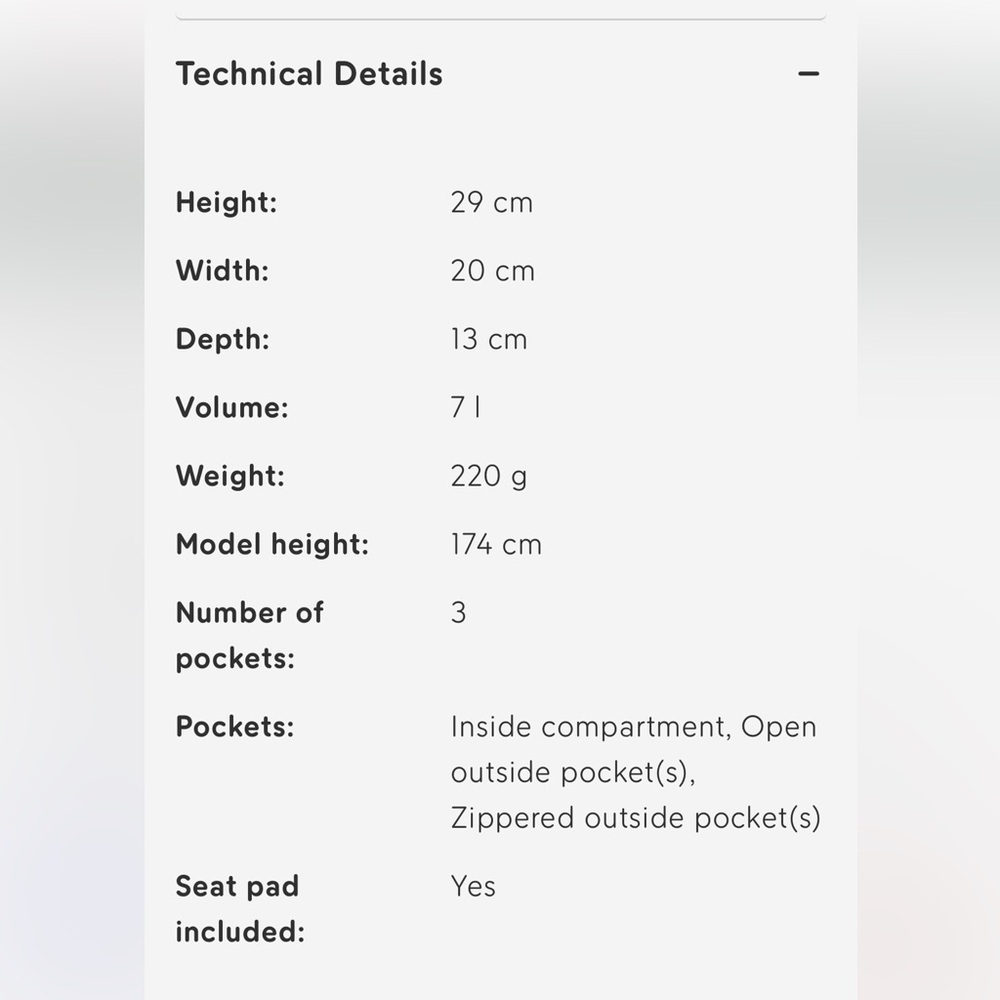Click the pocket count value 3
Screen dimensions: 1000x1000
[459, 613]
